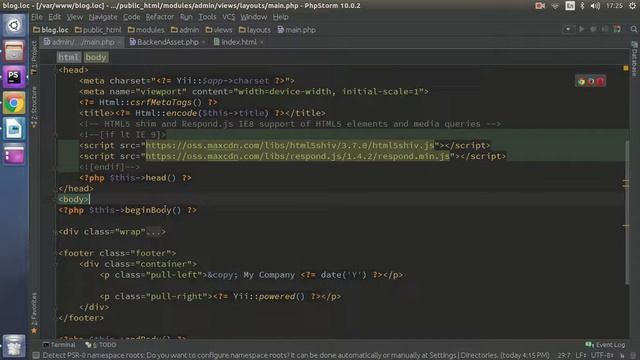This screenshot has height=360, width=640.
Task: Open run configuration dropdown
Action: click(x=568, y=29)
